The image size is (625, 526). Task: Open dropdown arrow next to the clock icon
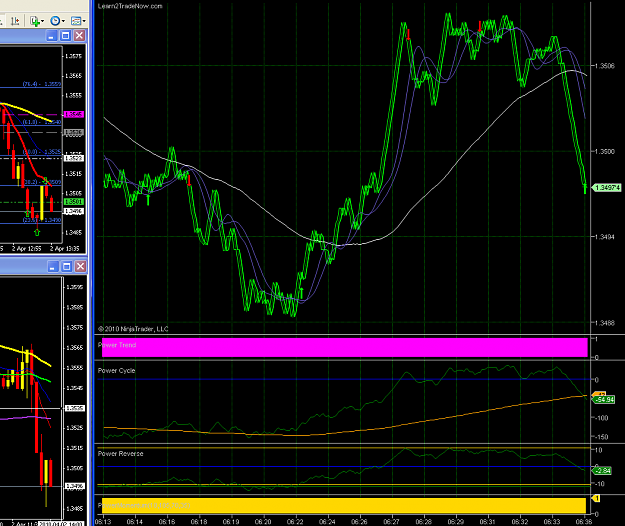[63, 21]
